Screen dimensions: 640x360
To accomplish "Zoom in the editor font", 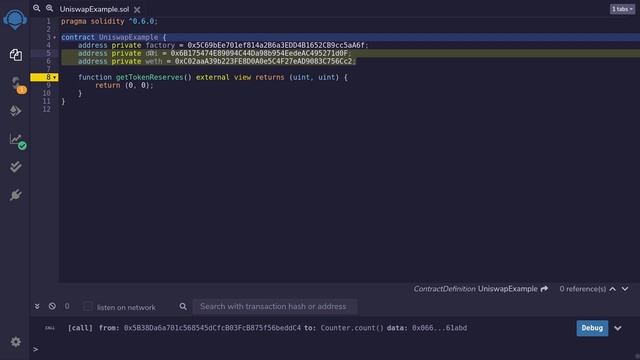I will coord(49,8).
